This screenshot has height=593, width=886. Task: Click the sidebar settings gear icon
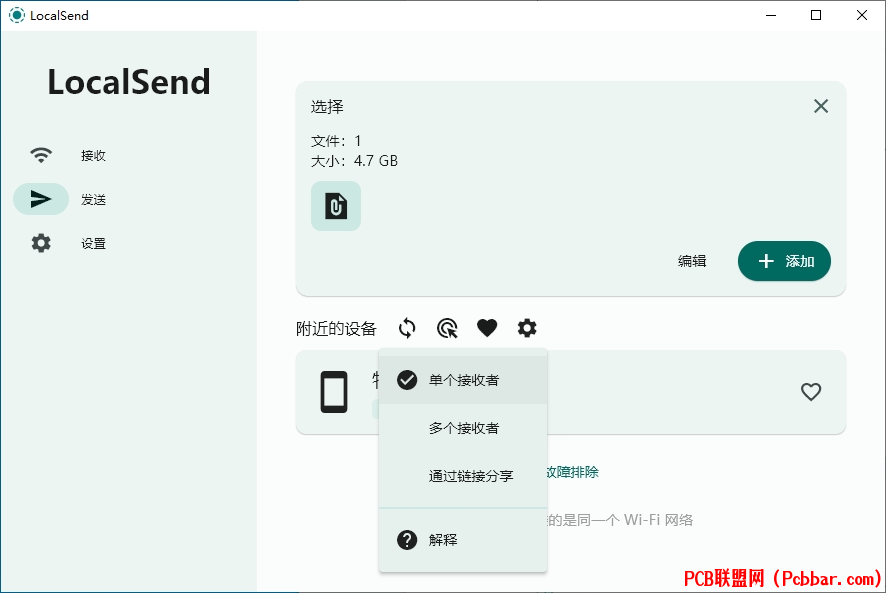pyautogui.click(x=41, y=243)
